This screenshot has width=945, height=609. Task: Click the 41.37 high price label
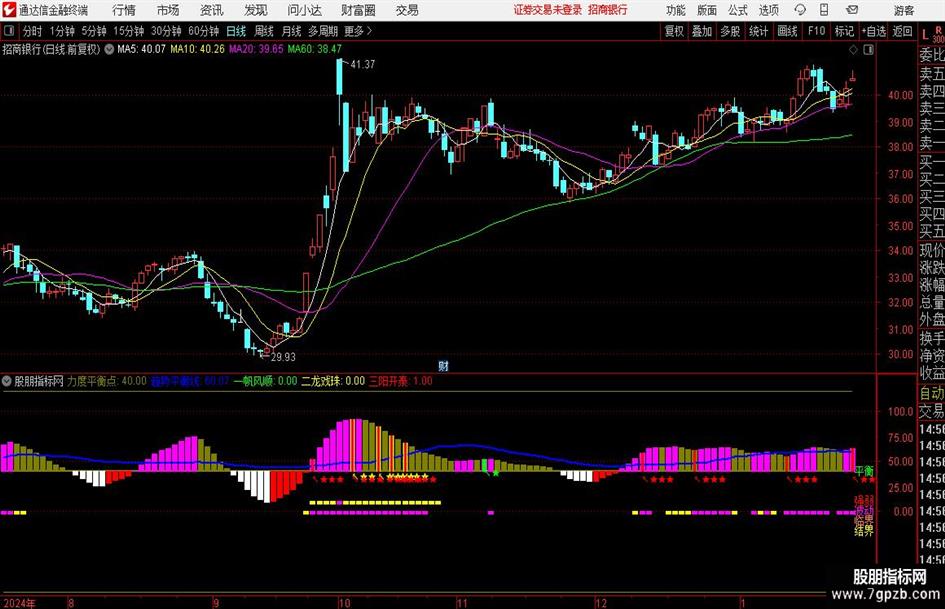coord(363,64)
